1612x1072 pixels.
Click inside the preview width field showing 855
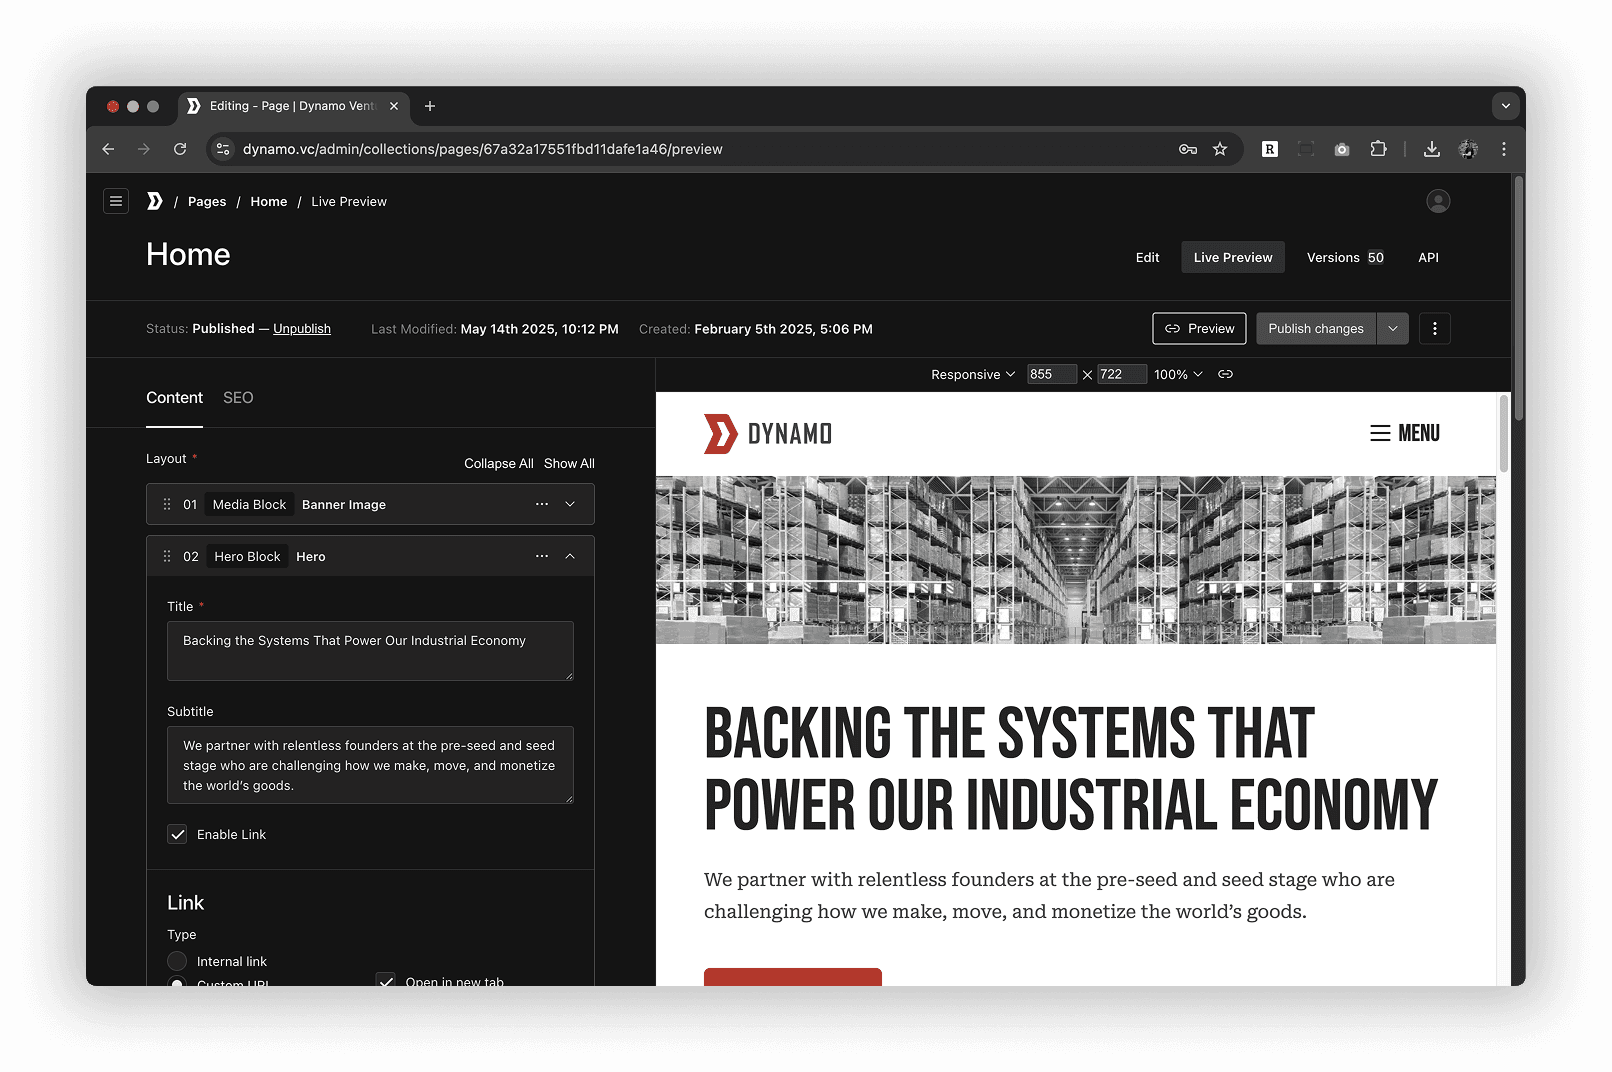pos(1051,374)
